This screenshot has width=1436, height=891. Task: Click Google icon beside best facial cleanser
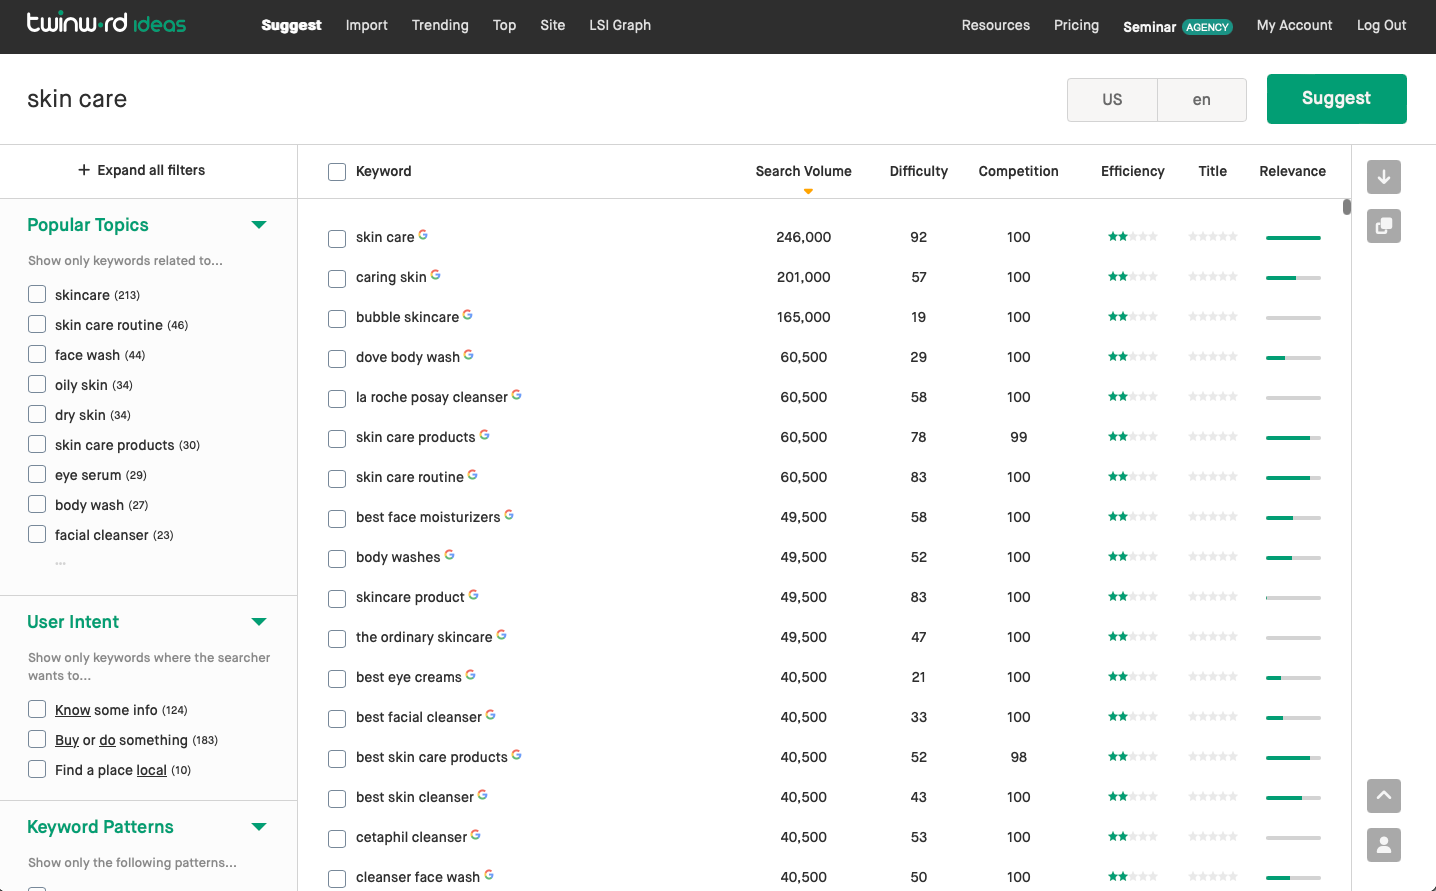(x=490, y=715)
